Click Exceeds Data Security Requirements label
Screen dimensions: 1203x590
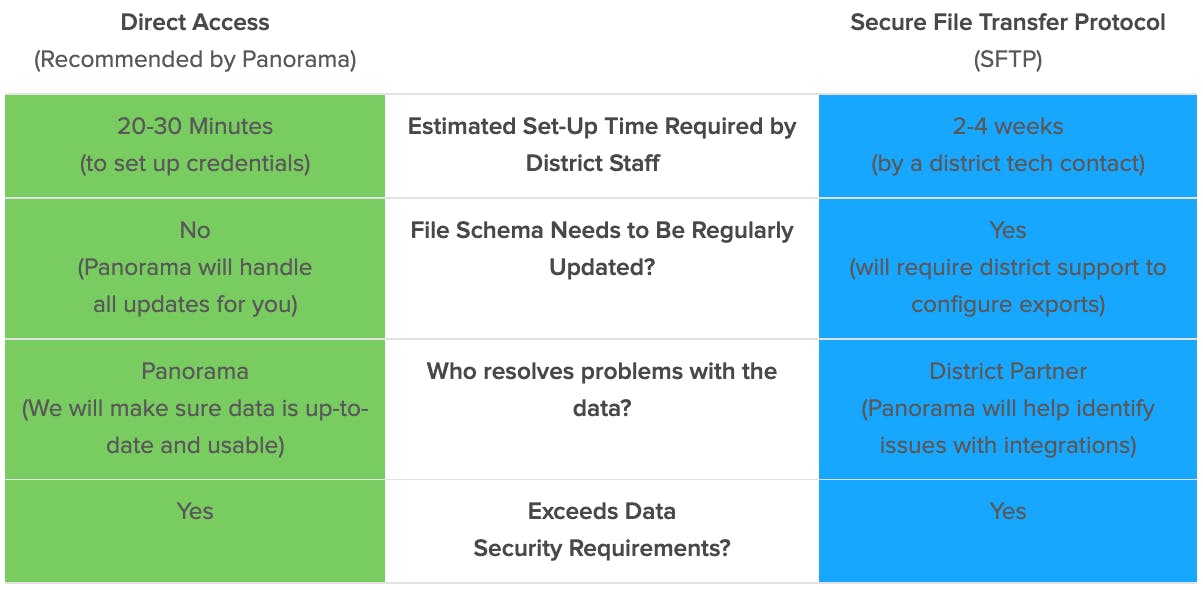(x=602, y=530)
